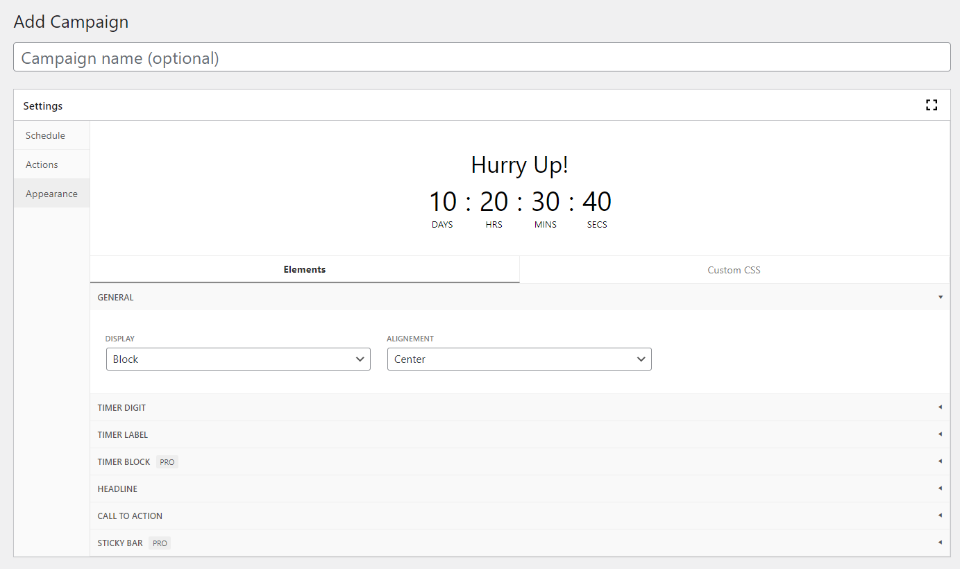The height and width of the screenshot is (569, 960).
Task: Click the Hurry Up! headline preview
Action: tap(519, 165)
